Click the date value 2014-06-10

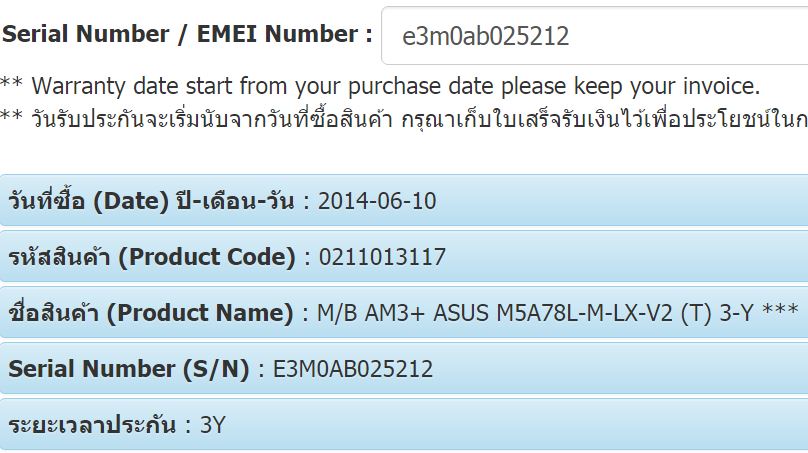coord(377,201)
